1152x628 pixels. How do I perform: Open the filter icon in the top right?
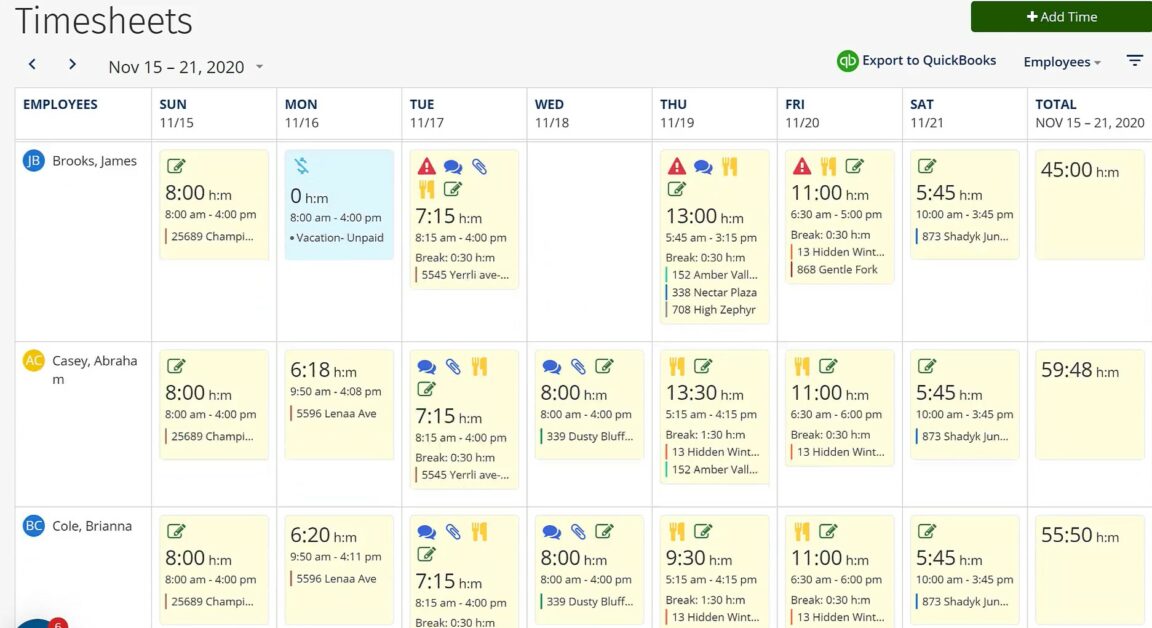[x=1134, y=60]
